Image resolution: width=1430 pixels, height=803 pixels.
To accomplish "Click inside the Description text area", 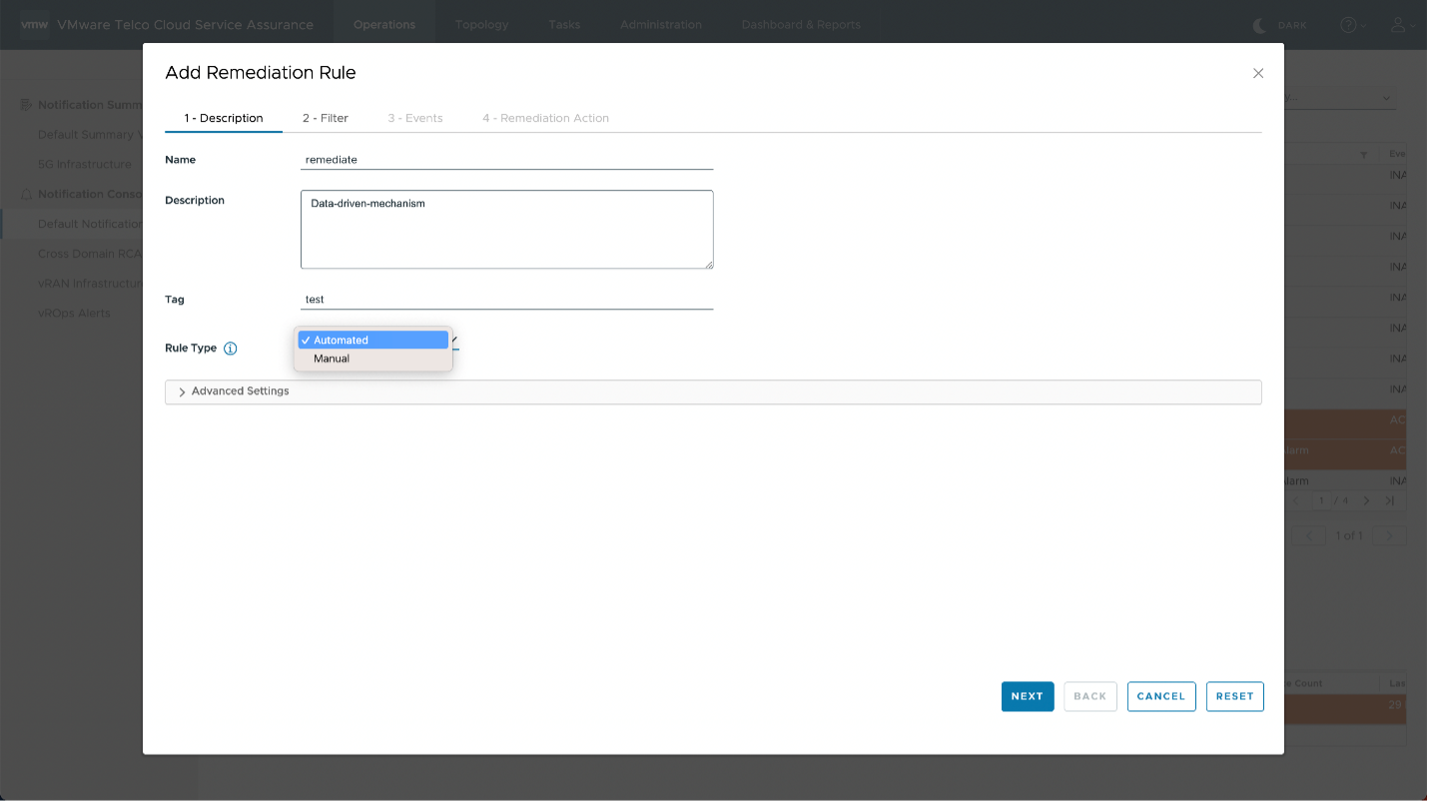I will coord(506,230).
